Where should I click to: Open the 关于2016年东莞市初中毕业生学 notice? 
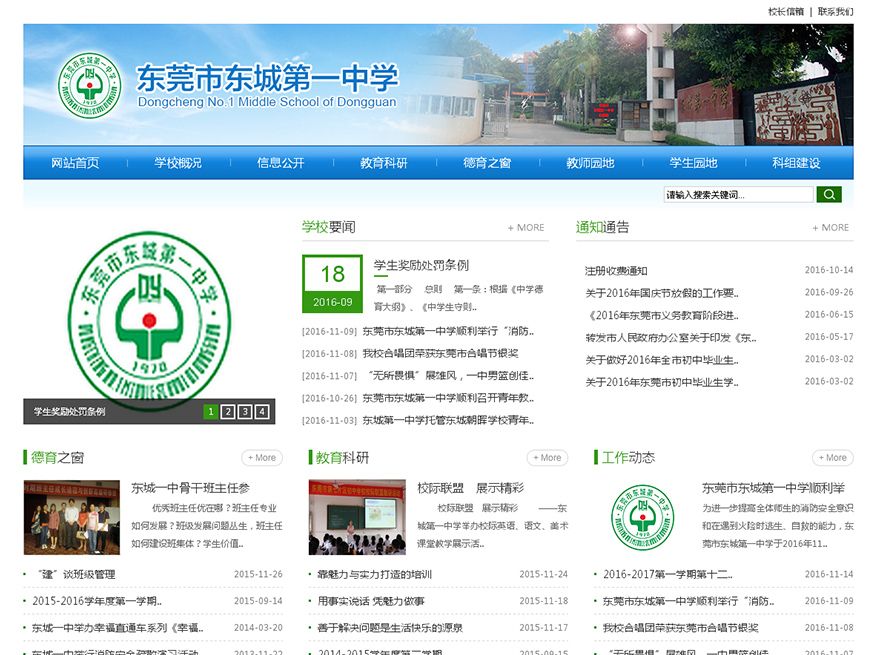click(662, 382)
